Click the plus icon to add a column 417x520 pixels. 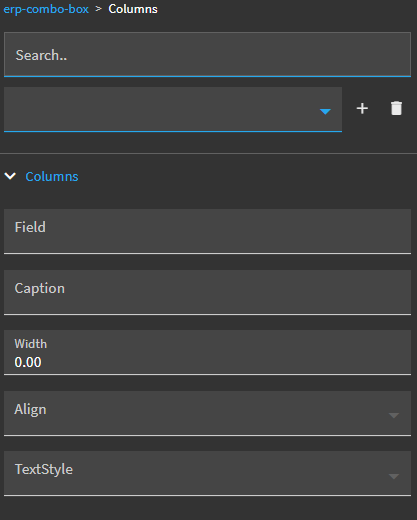tap(362, 109)
